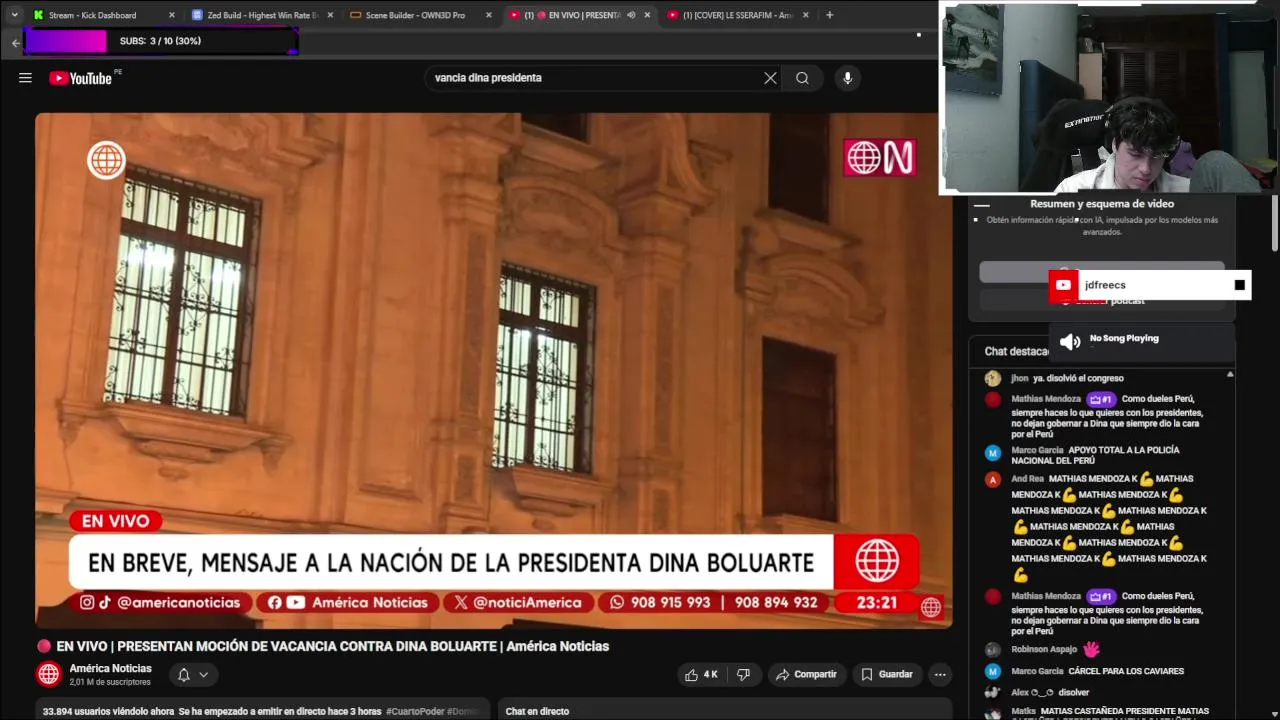Image resolution: width=1280 pixels, height=720 pixels.
Task: Click the webcam overlay thumbnail
Action: pyautogui.click(x=1108, y=97)
